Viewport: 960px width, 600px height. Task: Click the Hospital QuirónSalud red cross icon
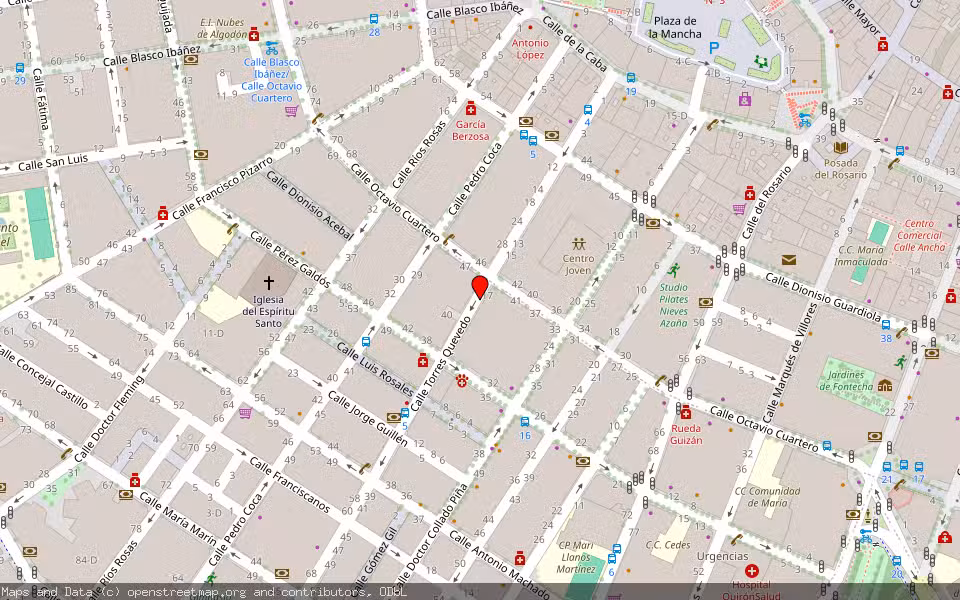[x=751, y=571]
